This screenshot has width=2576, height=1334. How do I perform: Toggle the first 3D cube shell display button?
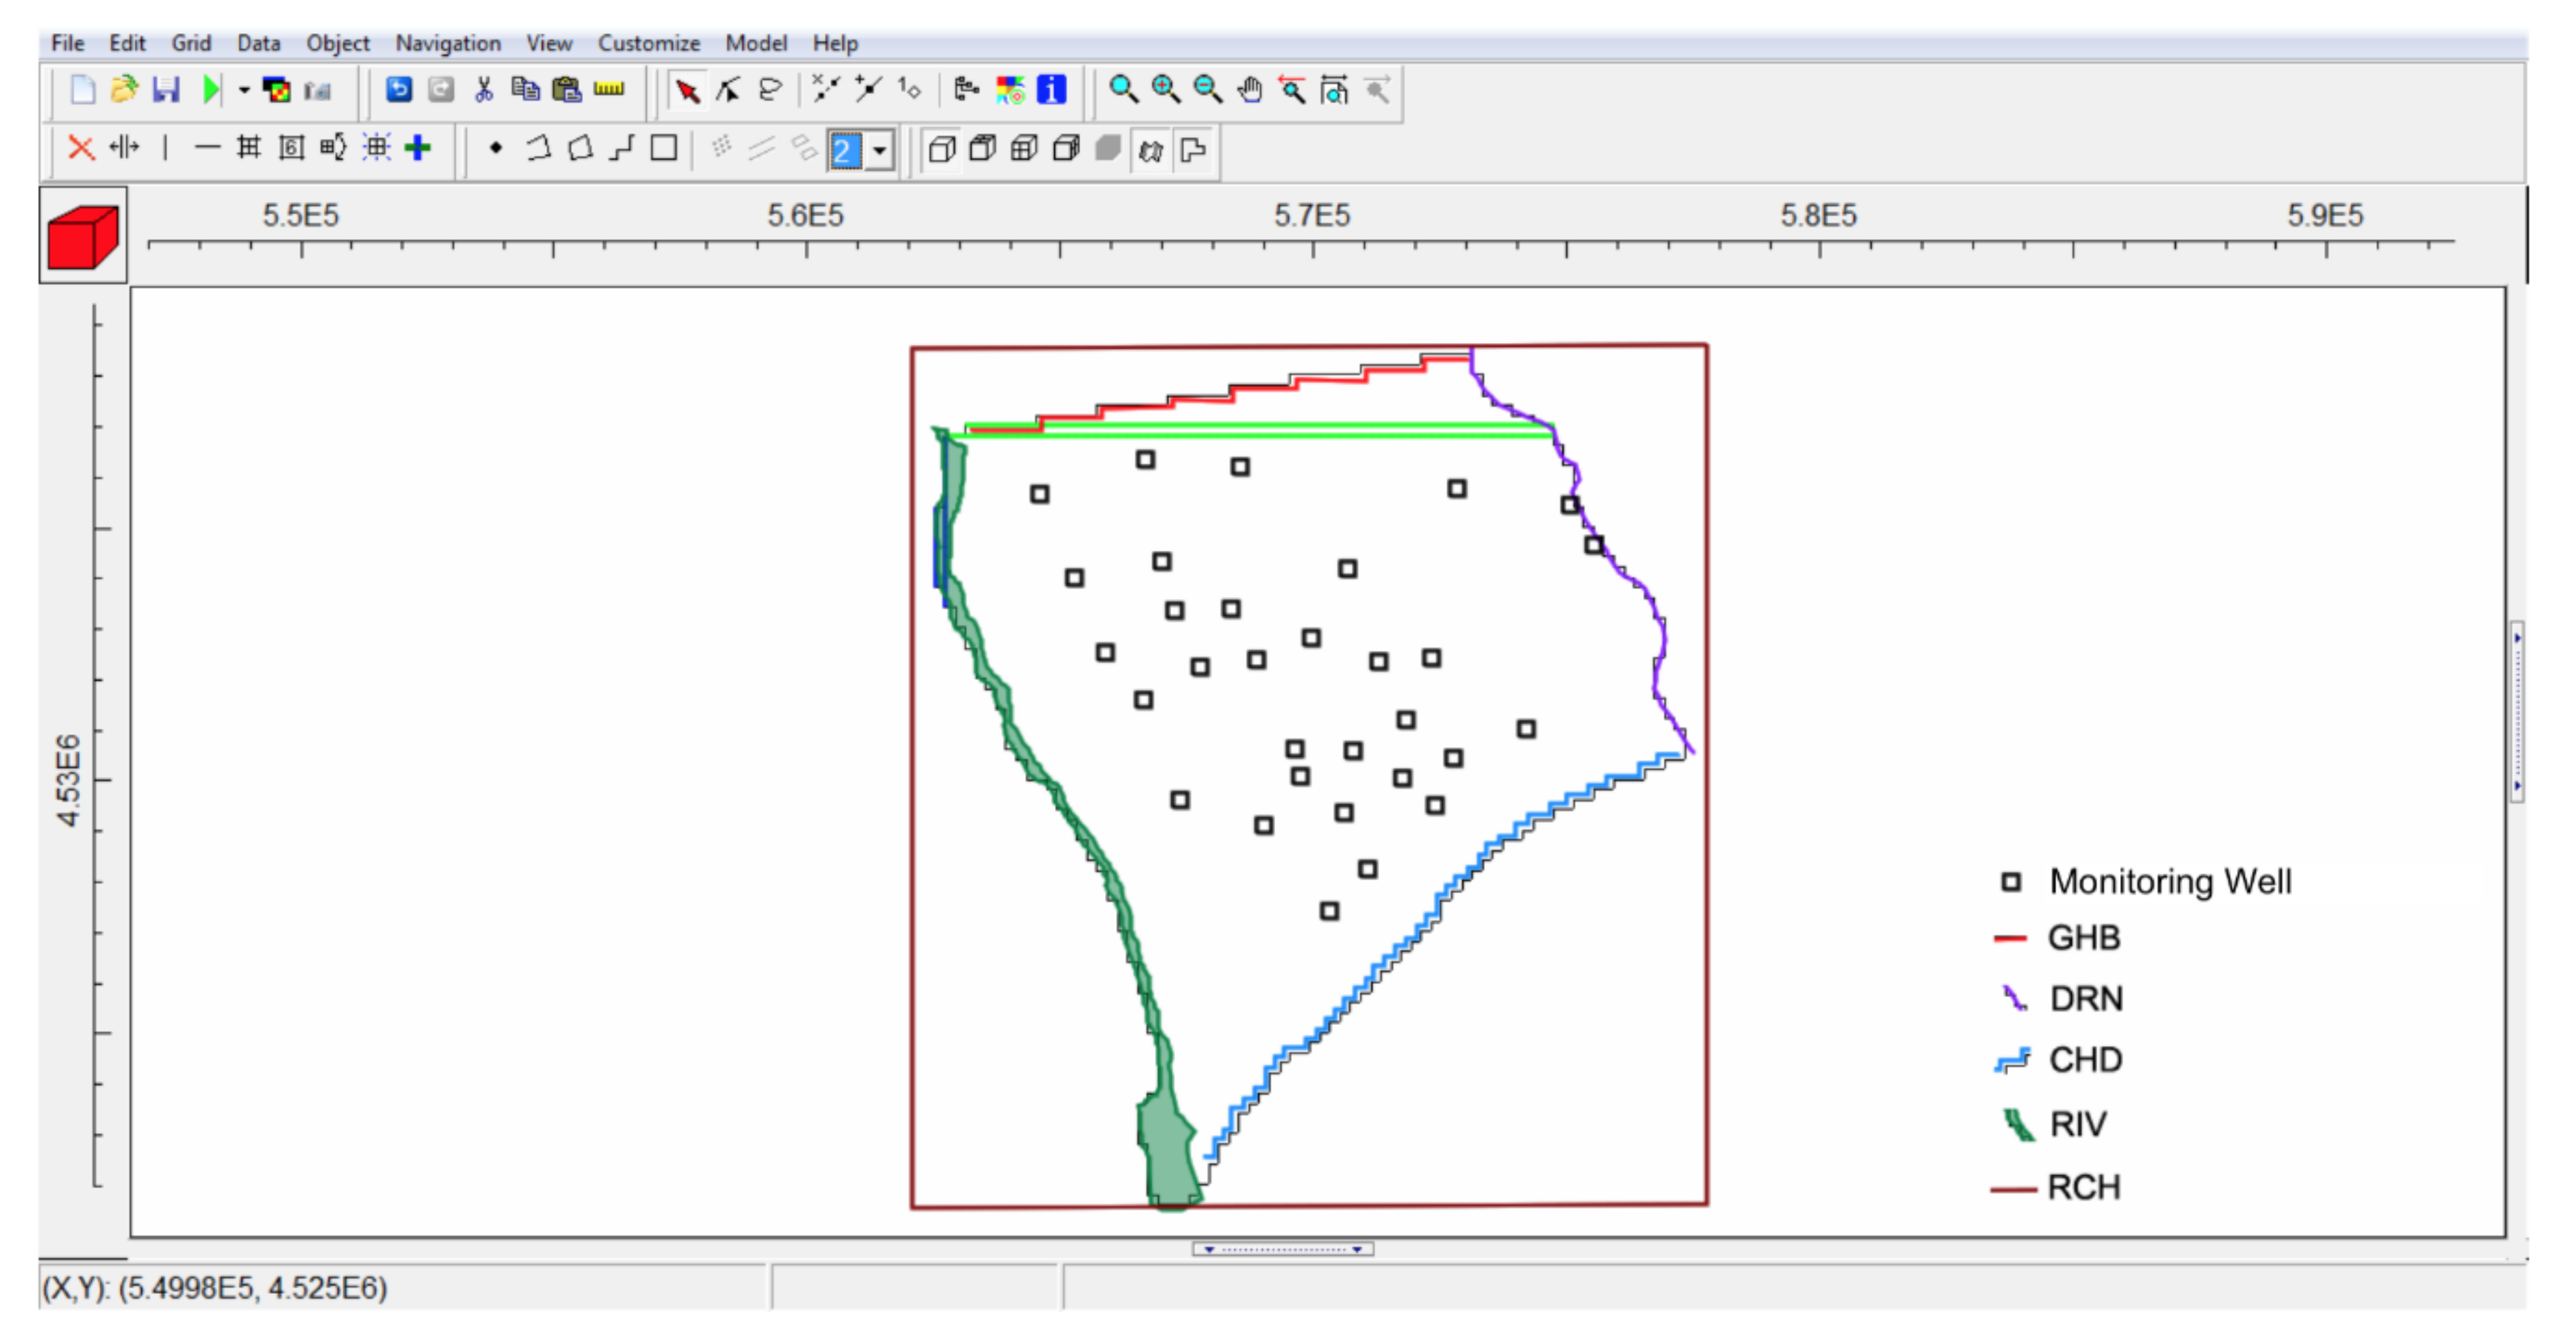tap(941, 149)
